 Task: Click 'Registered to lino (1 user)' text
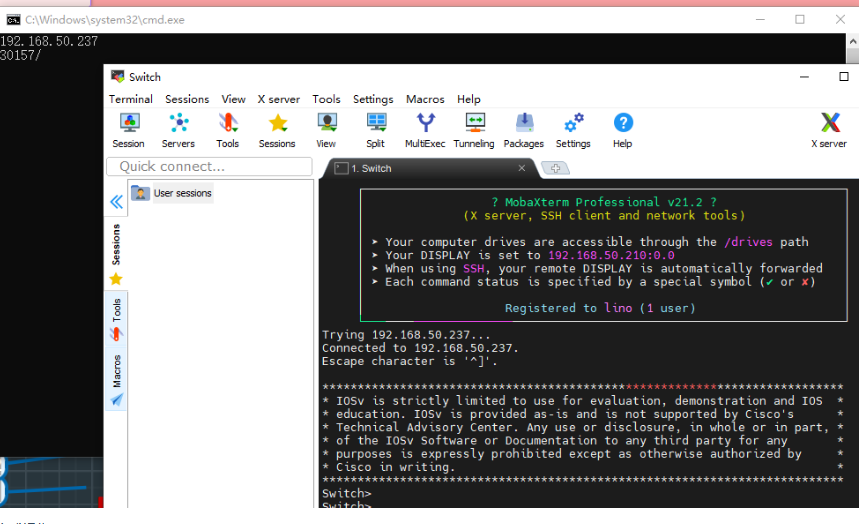click(x=600, y=308)
